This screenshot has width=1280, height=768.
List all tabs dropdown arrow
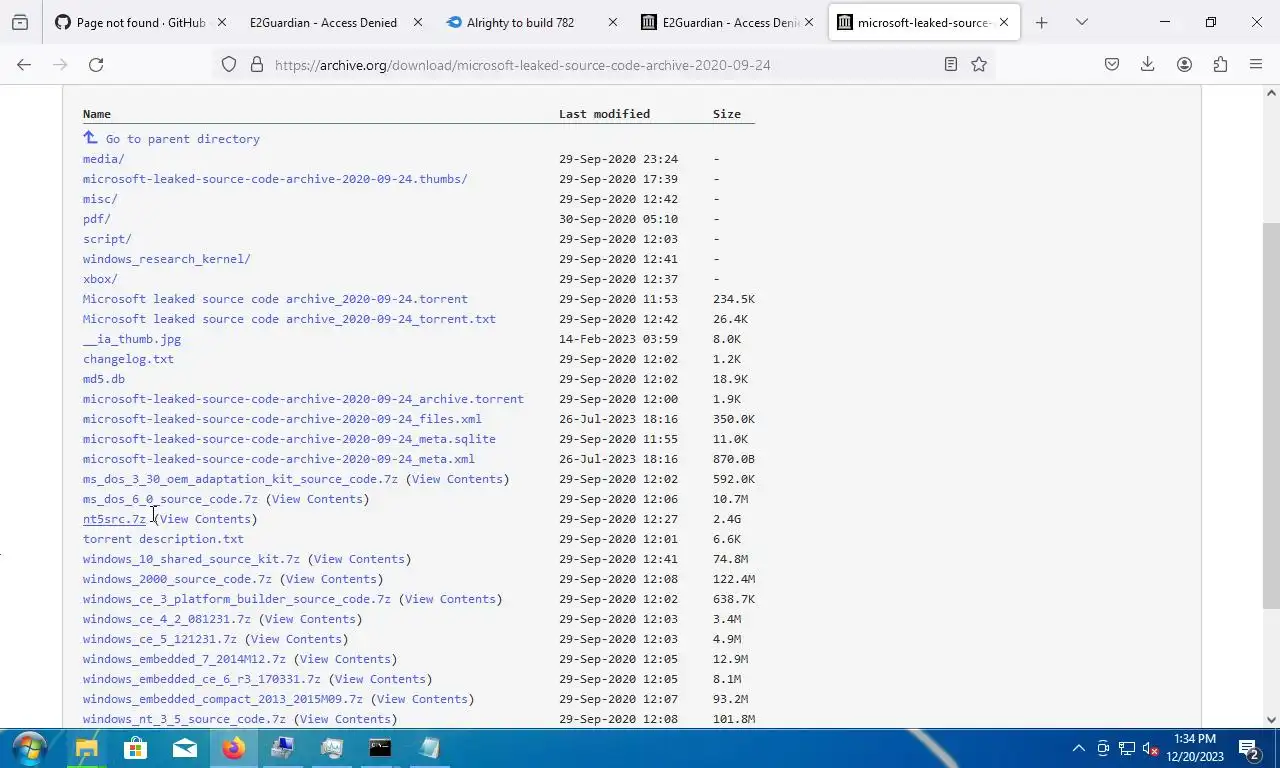(1081, 22)
